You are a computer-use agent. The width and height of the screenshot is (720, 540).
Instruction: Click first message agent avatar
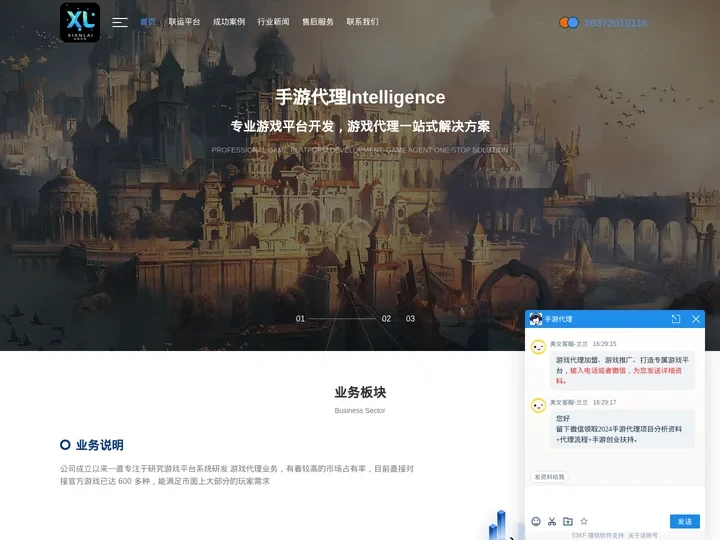538,347
